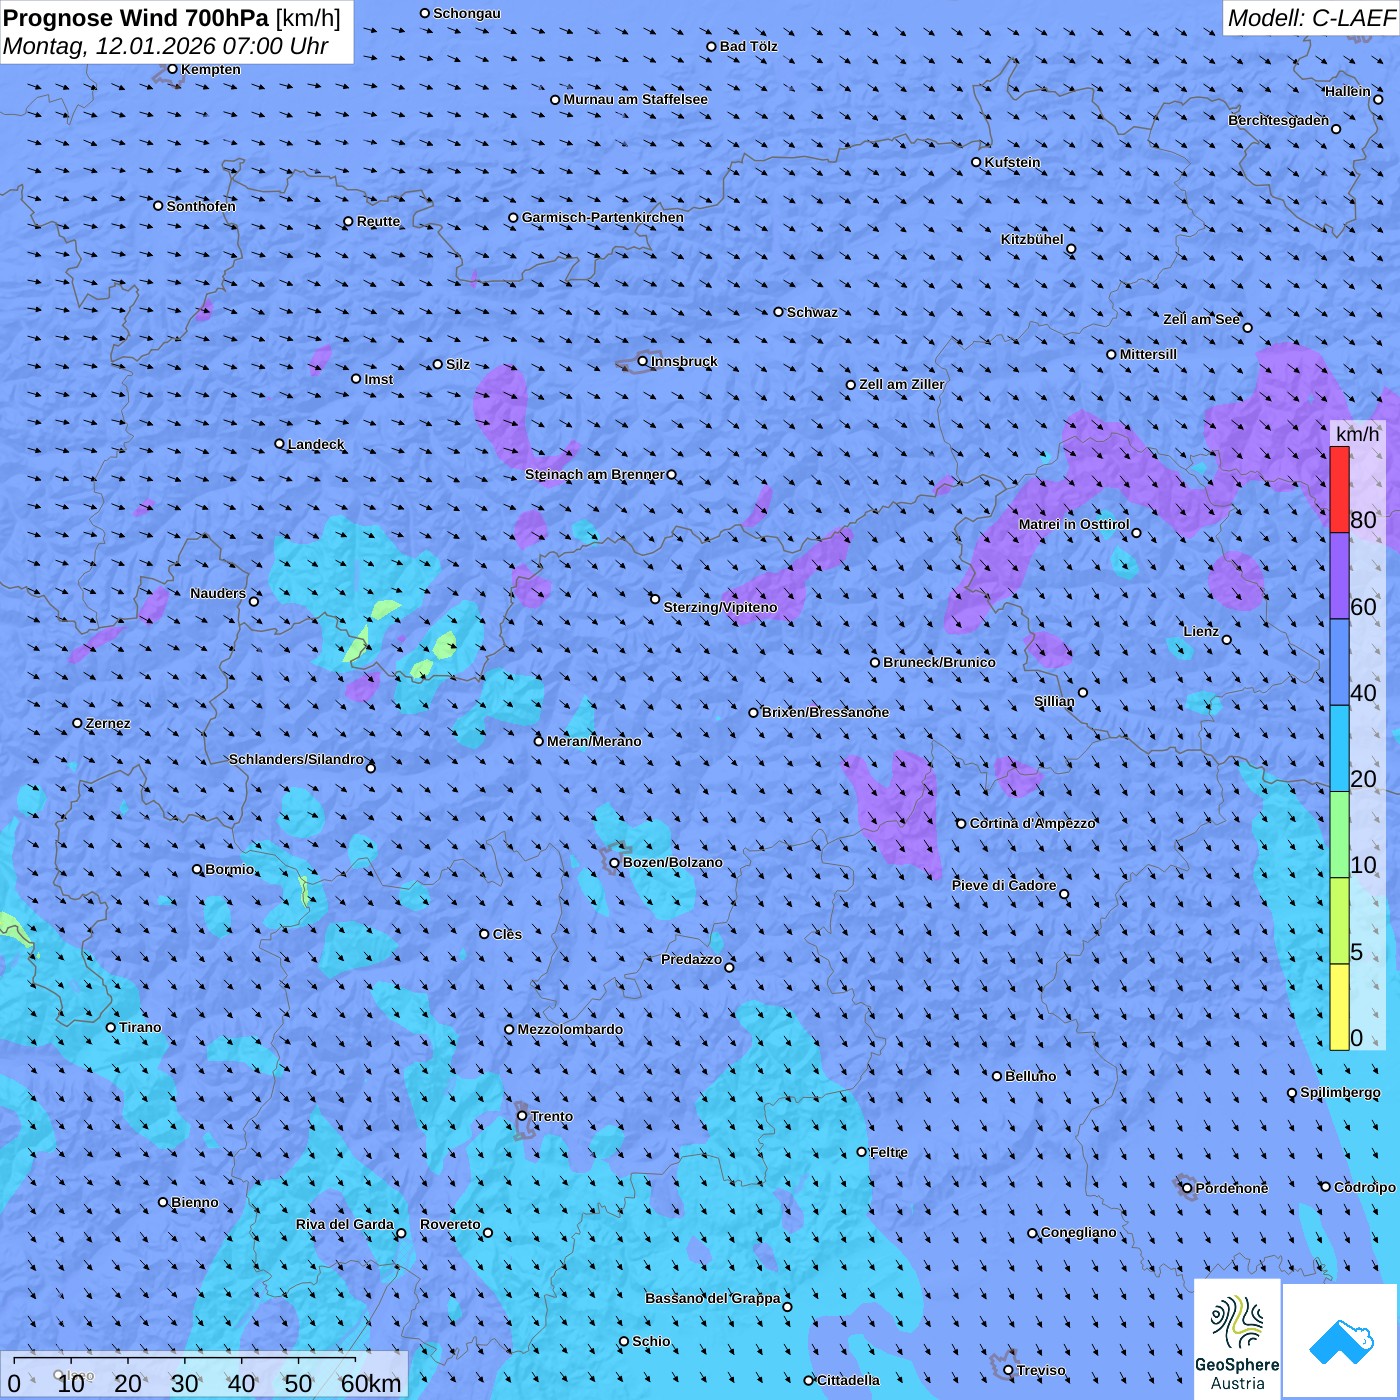Click the blue cloud-arrow logo icon
The height and width of the screenshot is (1400, 1400).
pos(1341,1341)
